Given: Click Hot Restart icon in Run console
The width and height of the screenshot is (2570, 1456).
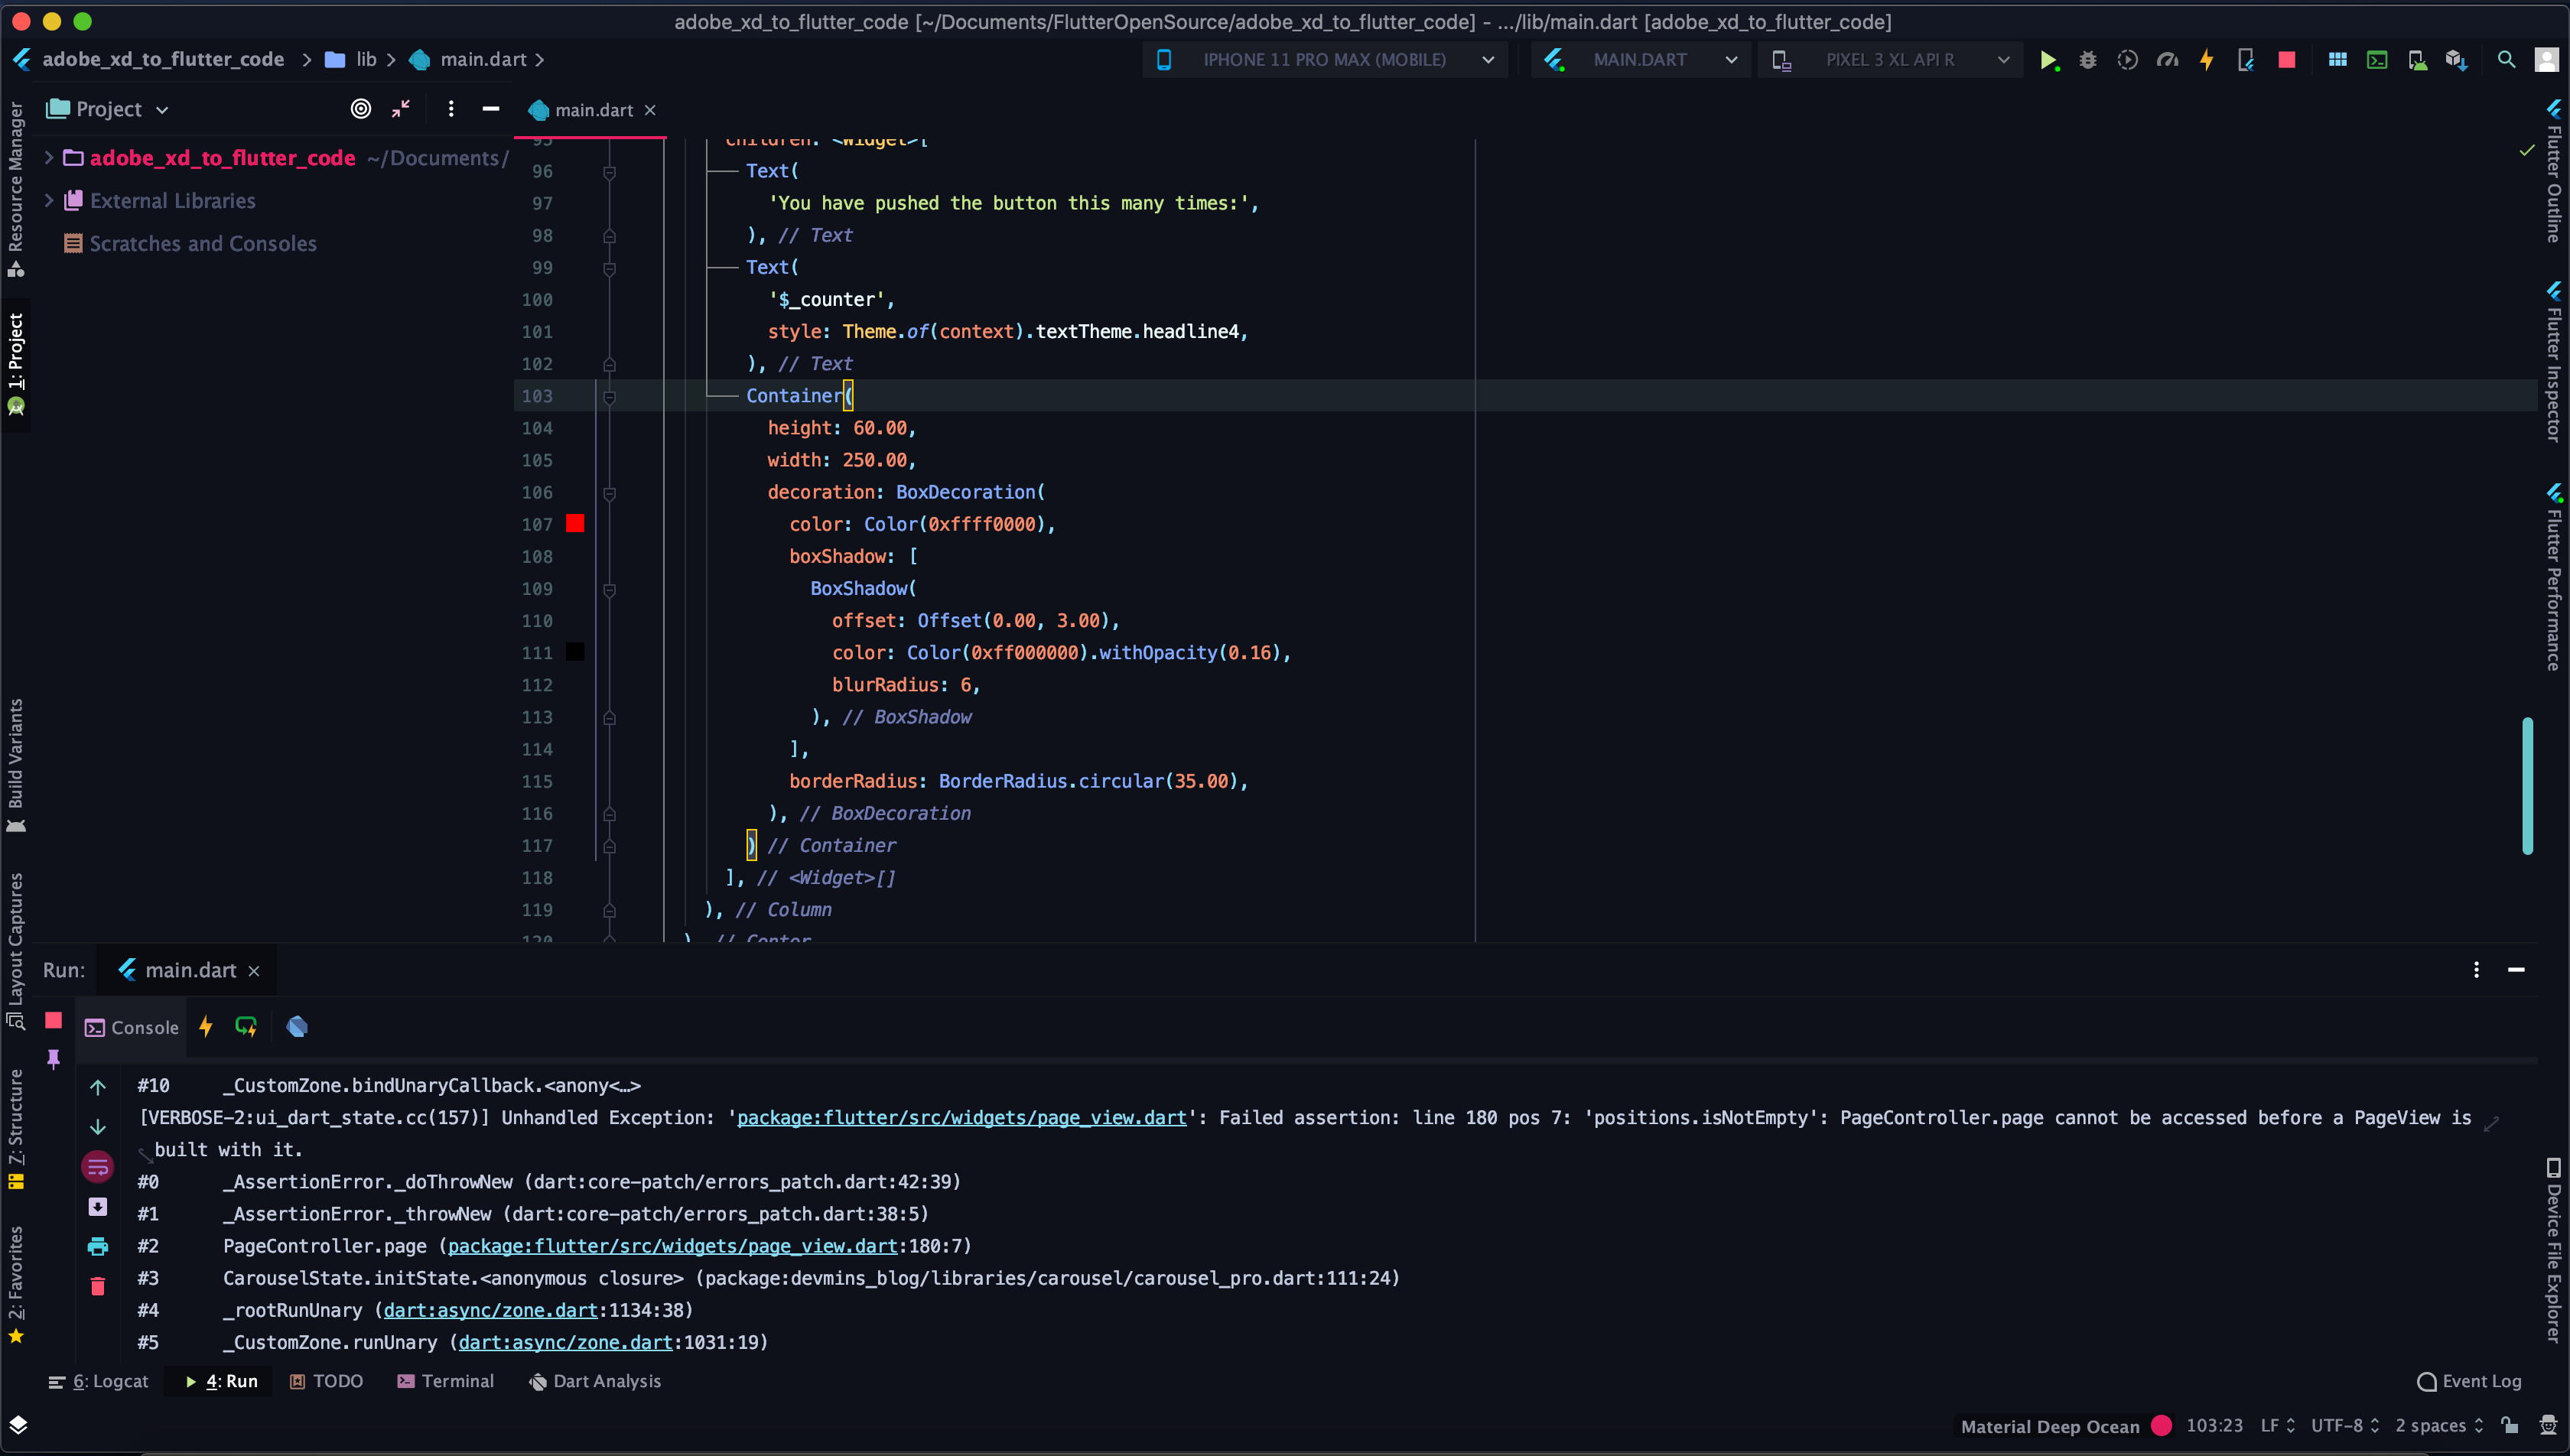Looking at the screenshot, I should (x=246, y=1027).
